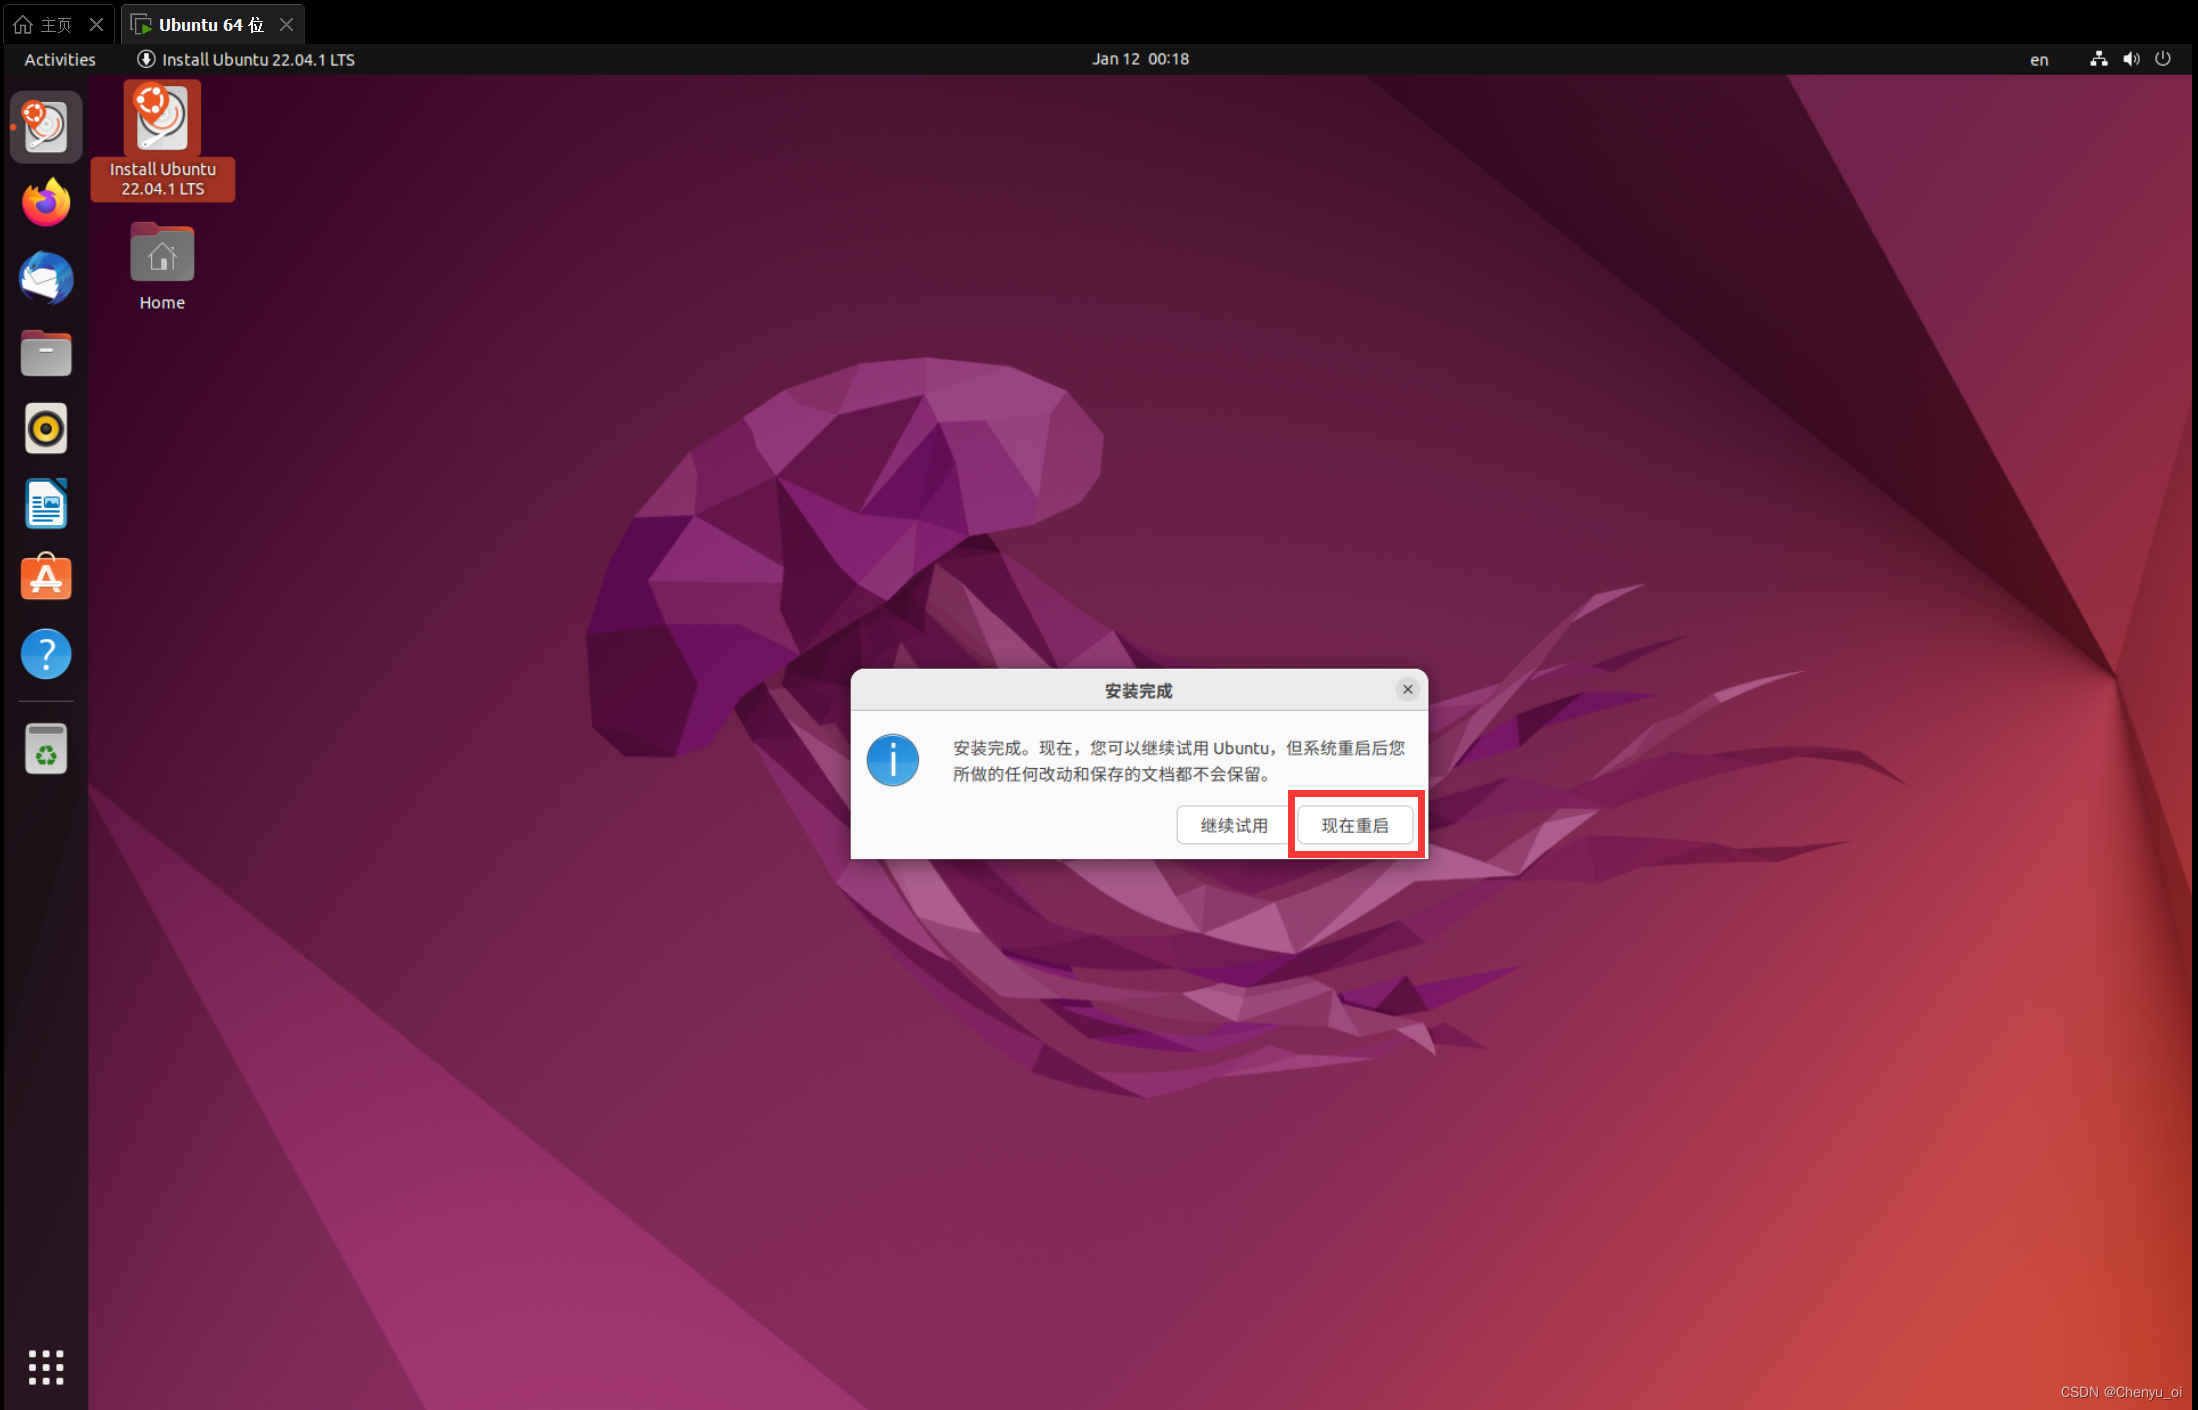Viewport: 2198px width, 1410px height.
Task: Launch LibreOffice Writer from dock
Action: coord(46,504)
